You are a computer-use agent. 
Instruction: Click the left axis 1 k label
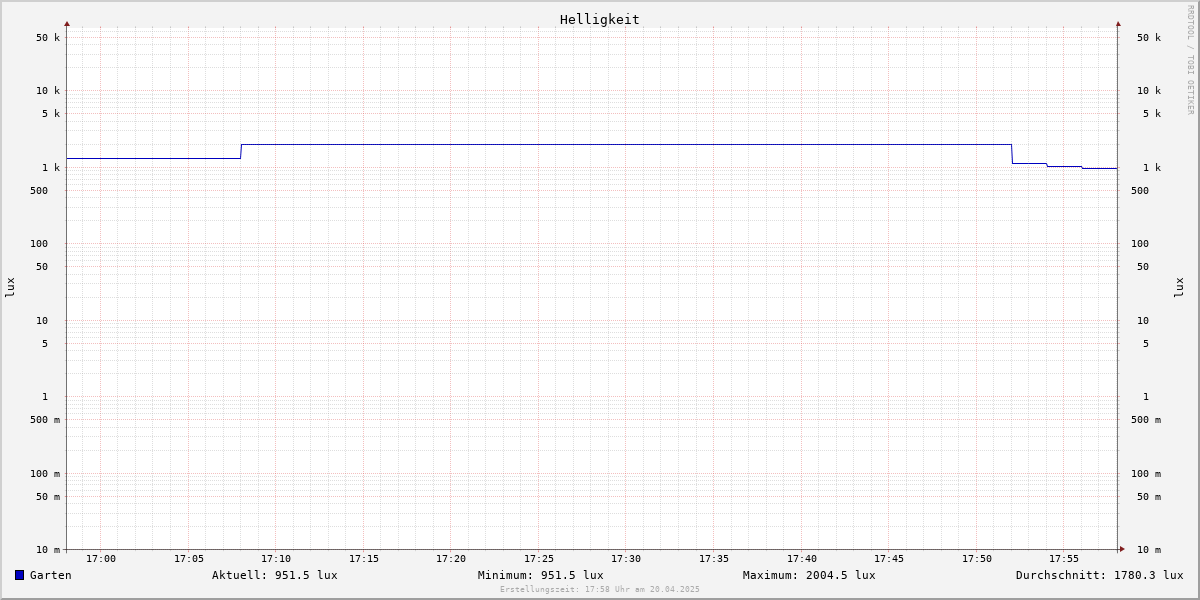point(51,168)
